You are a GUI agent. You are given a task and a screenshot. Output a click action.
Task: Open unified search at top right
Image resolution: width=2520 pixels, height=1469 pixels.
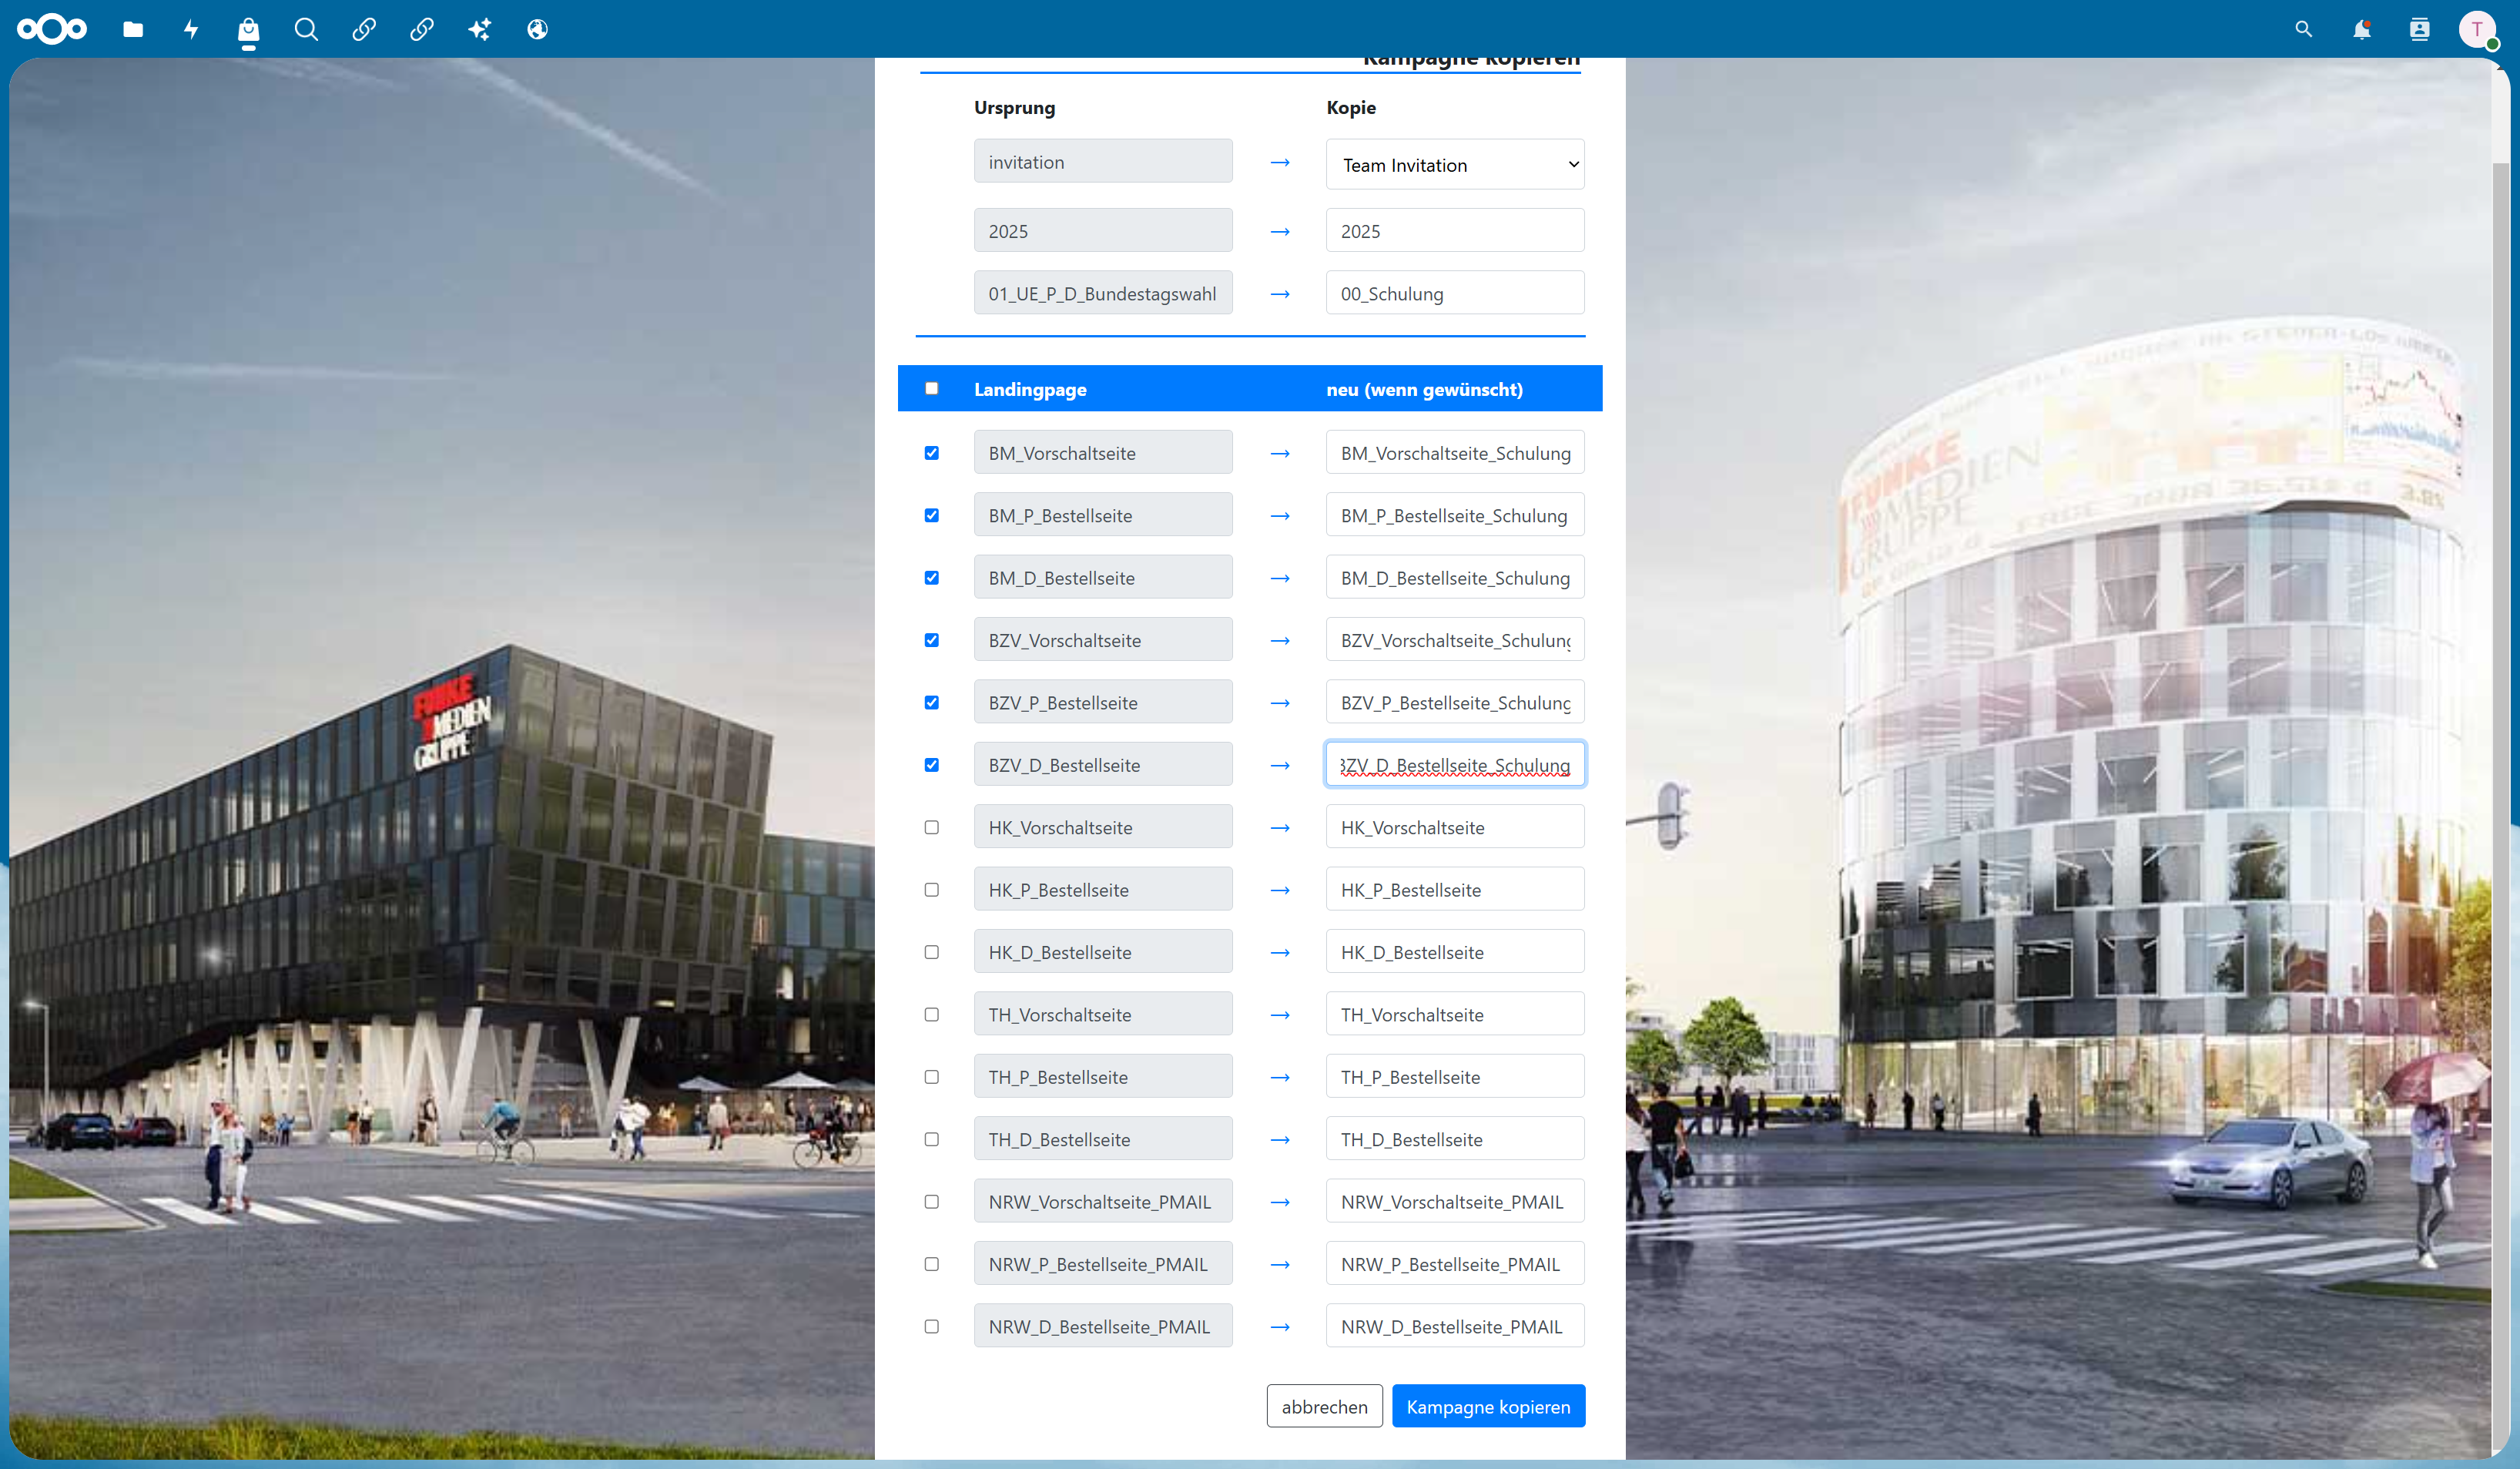2304,29
